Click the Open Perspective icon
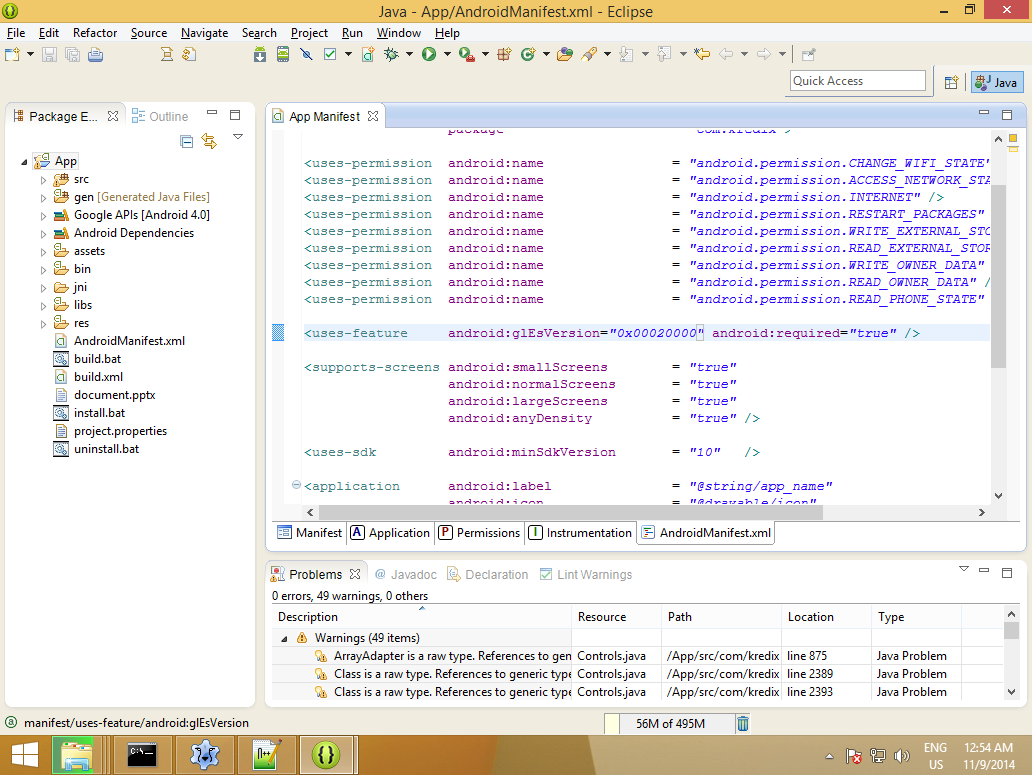Viewport: 1032px width, 775px height. tap(951, 83)
